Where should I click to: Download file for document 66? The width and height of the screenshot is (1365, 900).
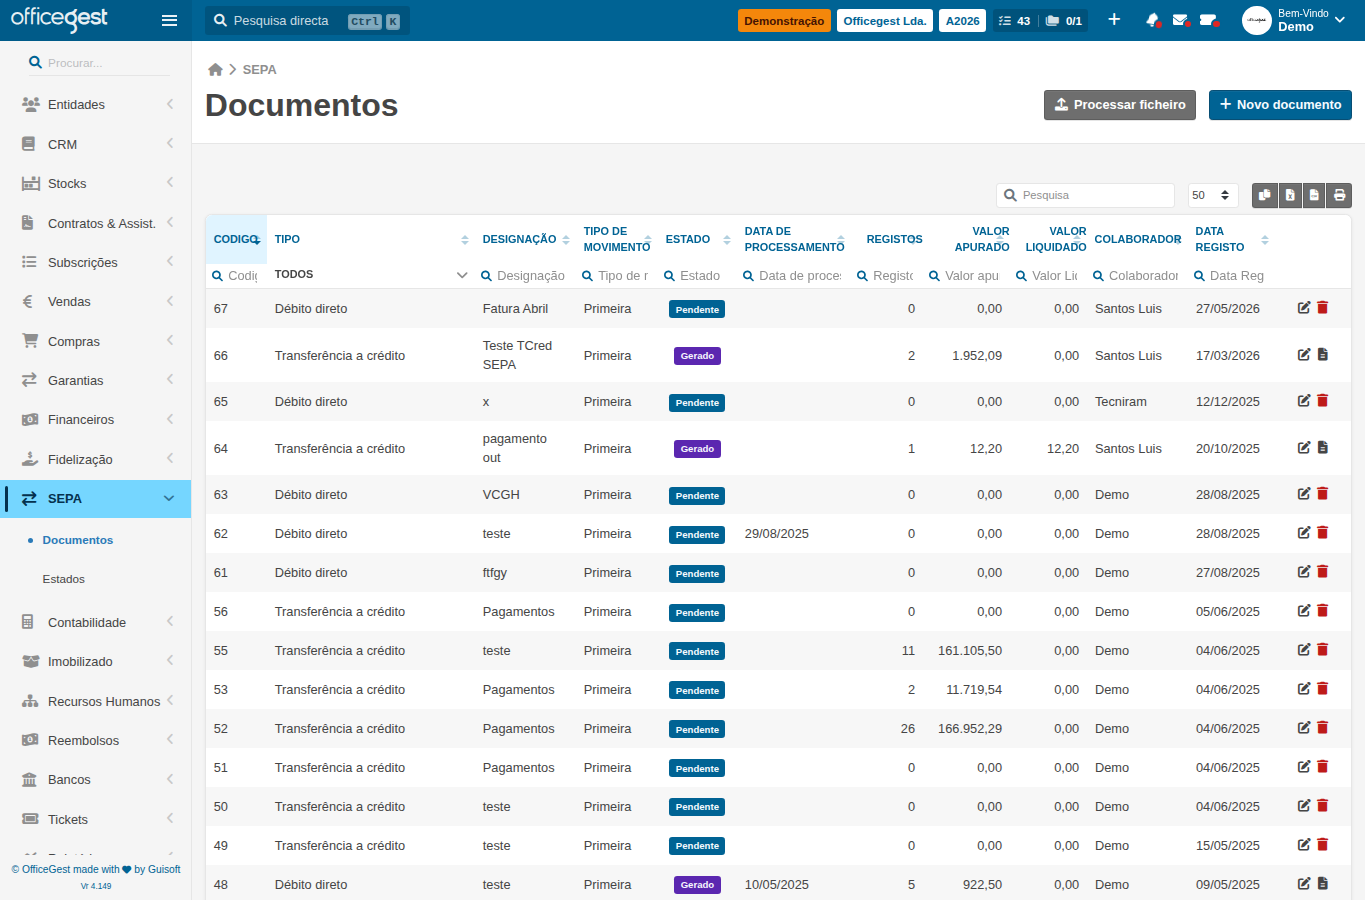pos(1323,355)
